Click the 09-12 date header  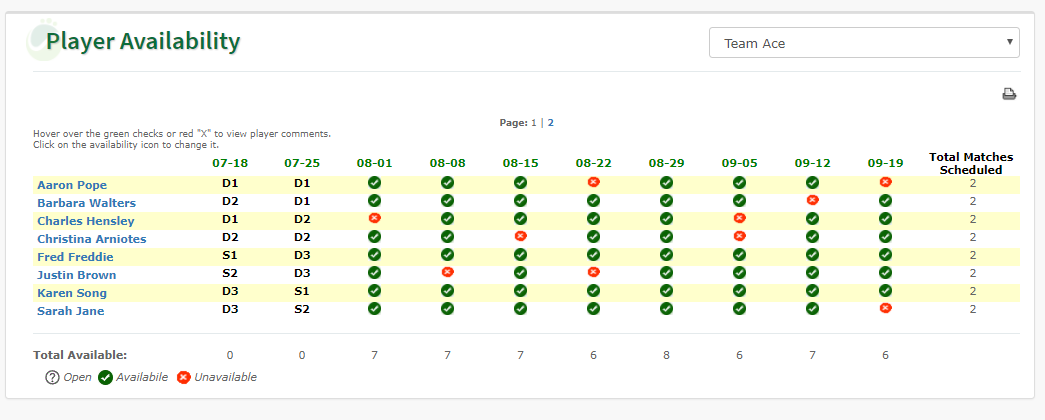click(x=812, y=163)
